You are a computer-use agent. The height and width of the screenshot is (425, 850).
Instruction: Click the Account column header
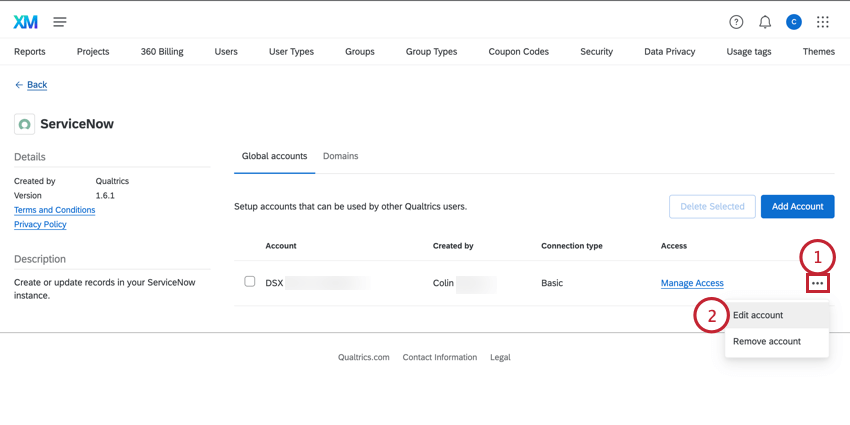[281, 246]
